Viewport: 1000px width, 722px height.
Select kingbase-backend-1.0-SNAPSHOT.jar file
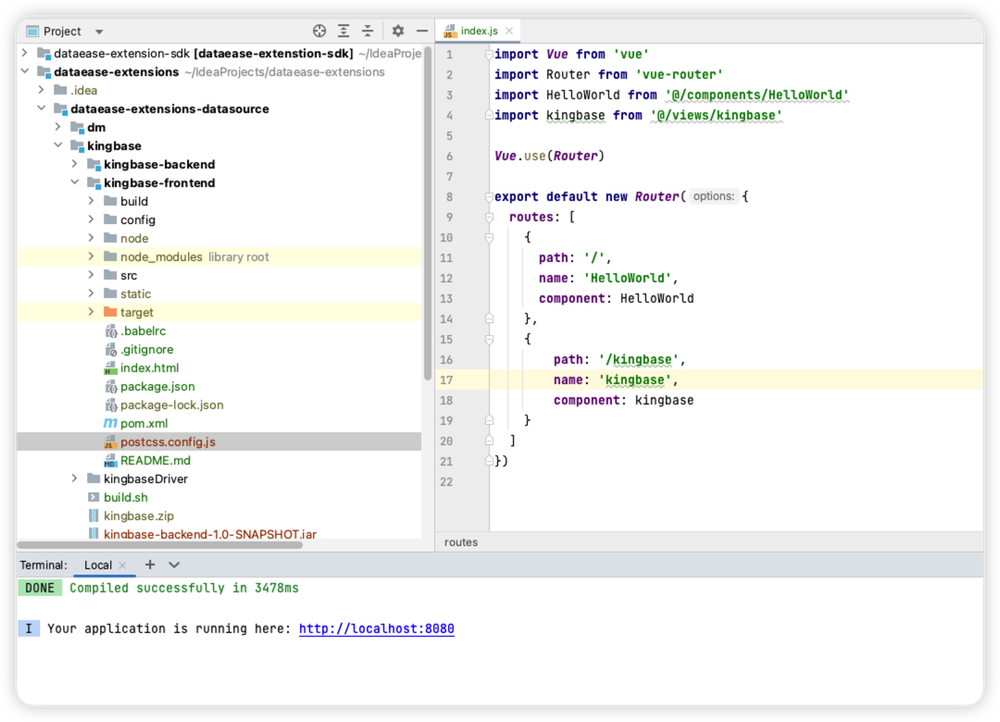pyautogui.click(x=210, y=534)
